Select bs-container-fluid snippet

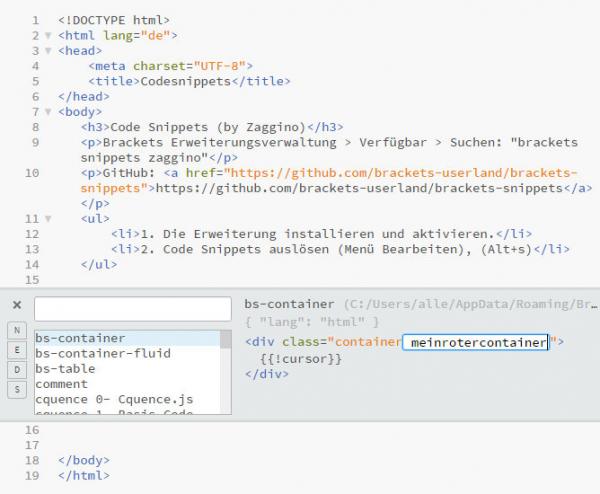pyautogui.click(x=102, y=353)
